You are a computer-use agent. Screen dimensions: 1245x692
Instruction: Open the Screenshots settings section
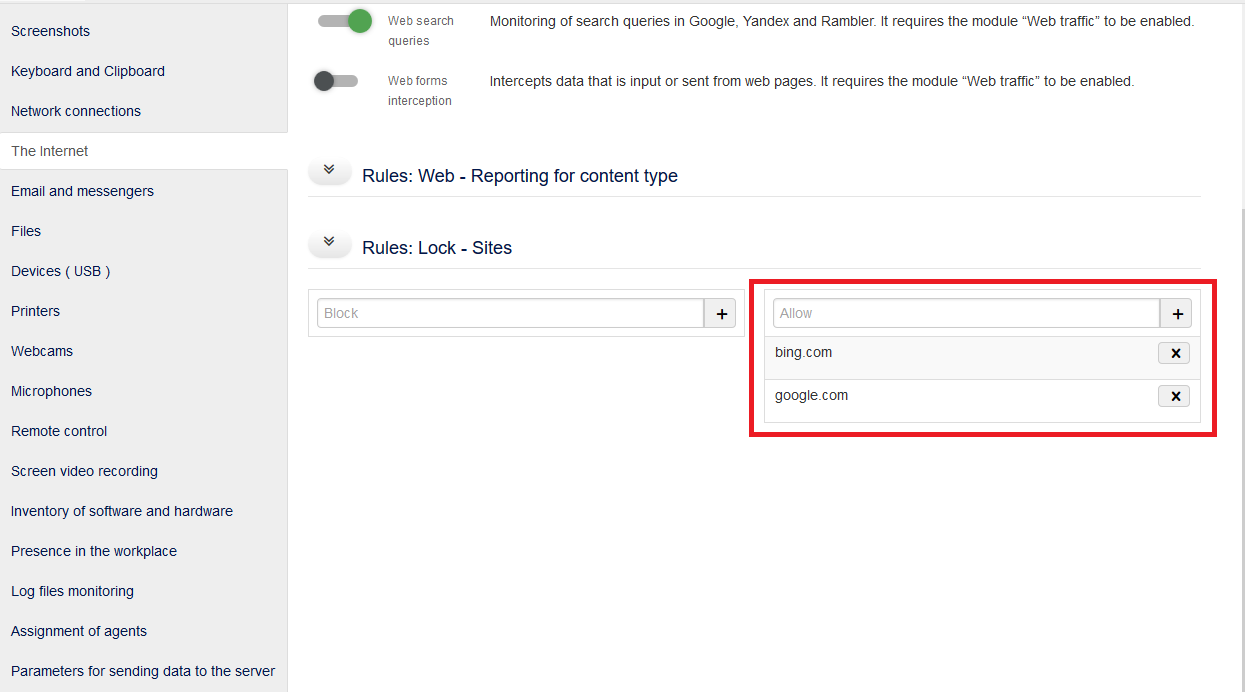(50, 31)
